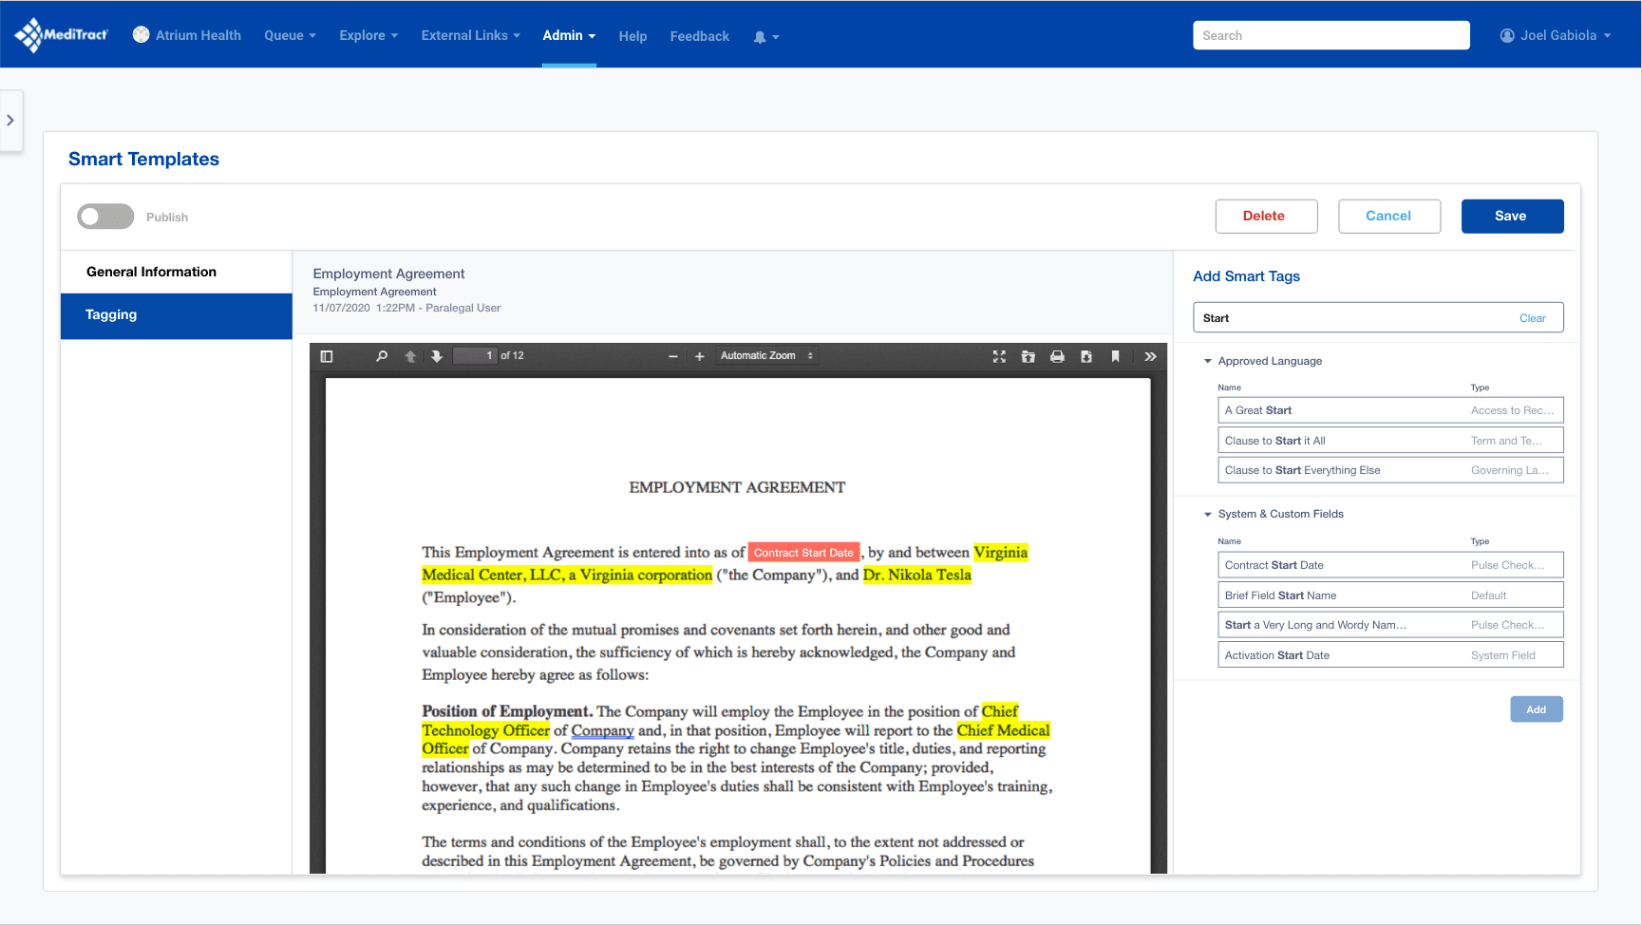1642x925 pixels.
Task: Select the A Great Start row
Action: tap(1390, 410)
